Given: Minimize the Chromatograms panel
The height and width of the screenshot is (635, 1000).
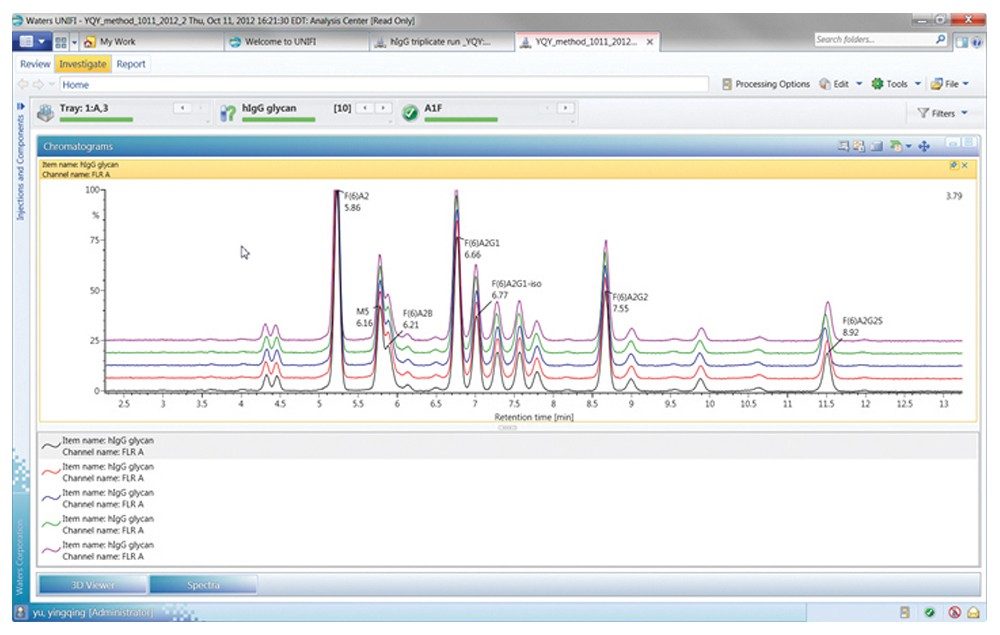Looking at the screenshot, I should click(953, 143).
